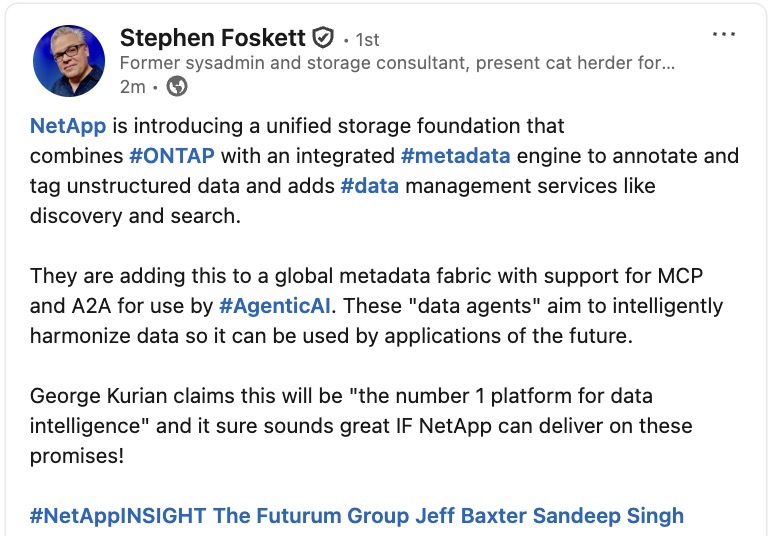Open the #metadata hashtag

coord(455,156)
